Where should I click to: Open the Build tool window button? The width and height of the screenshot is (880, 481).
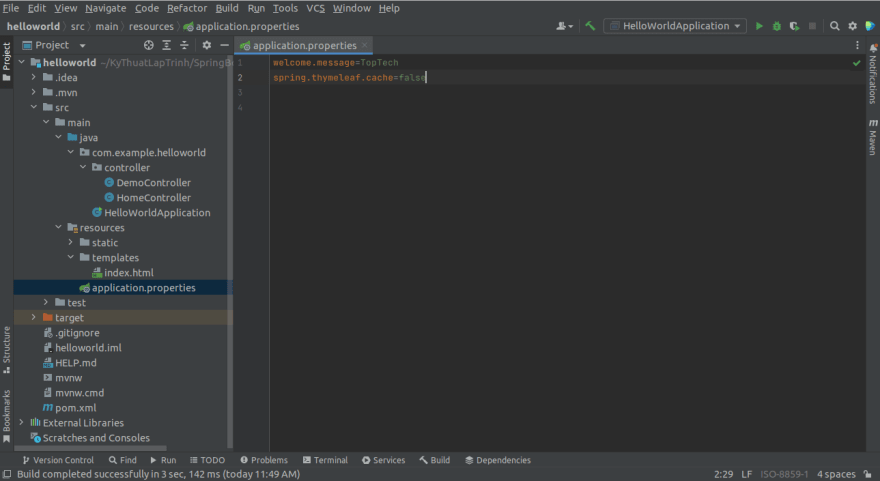(x=434, y=460)
